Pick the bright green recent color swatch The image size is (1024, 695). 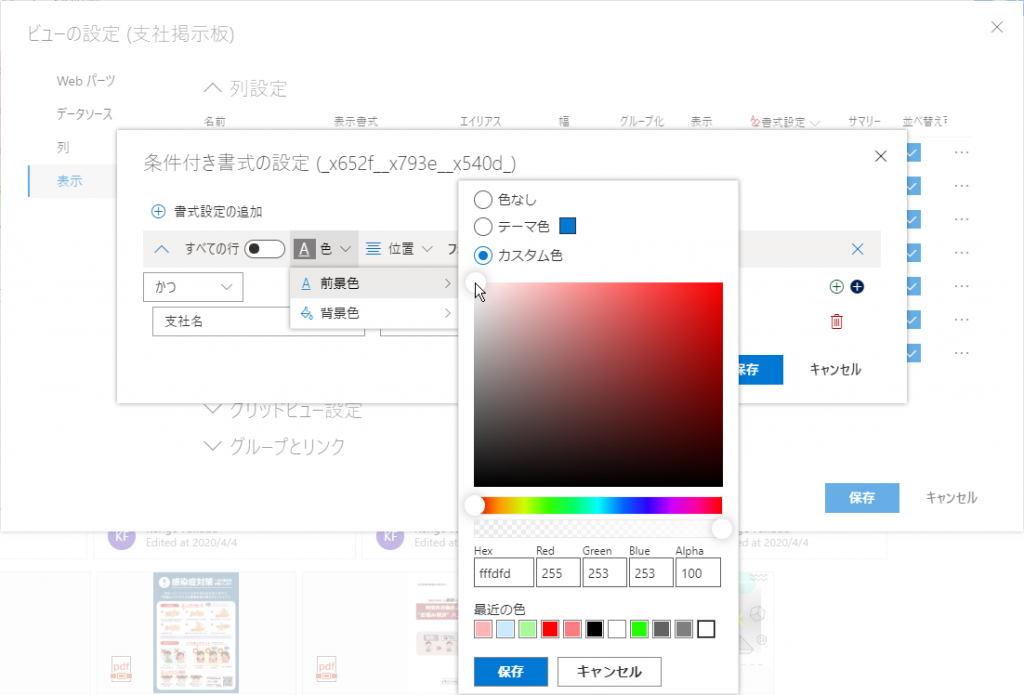click(639, 629)
